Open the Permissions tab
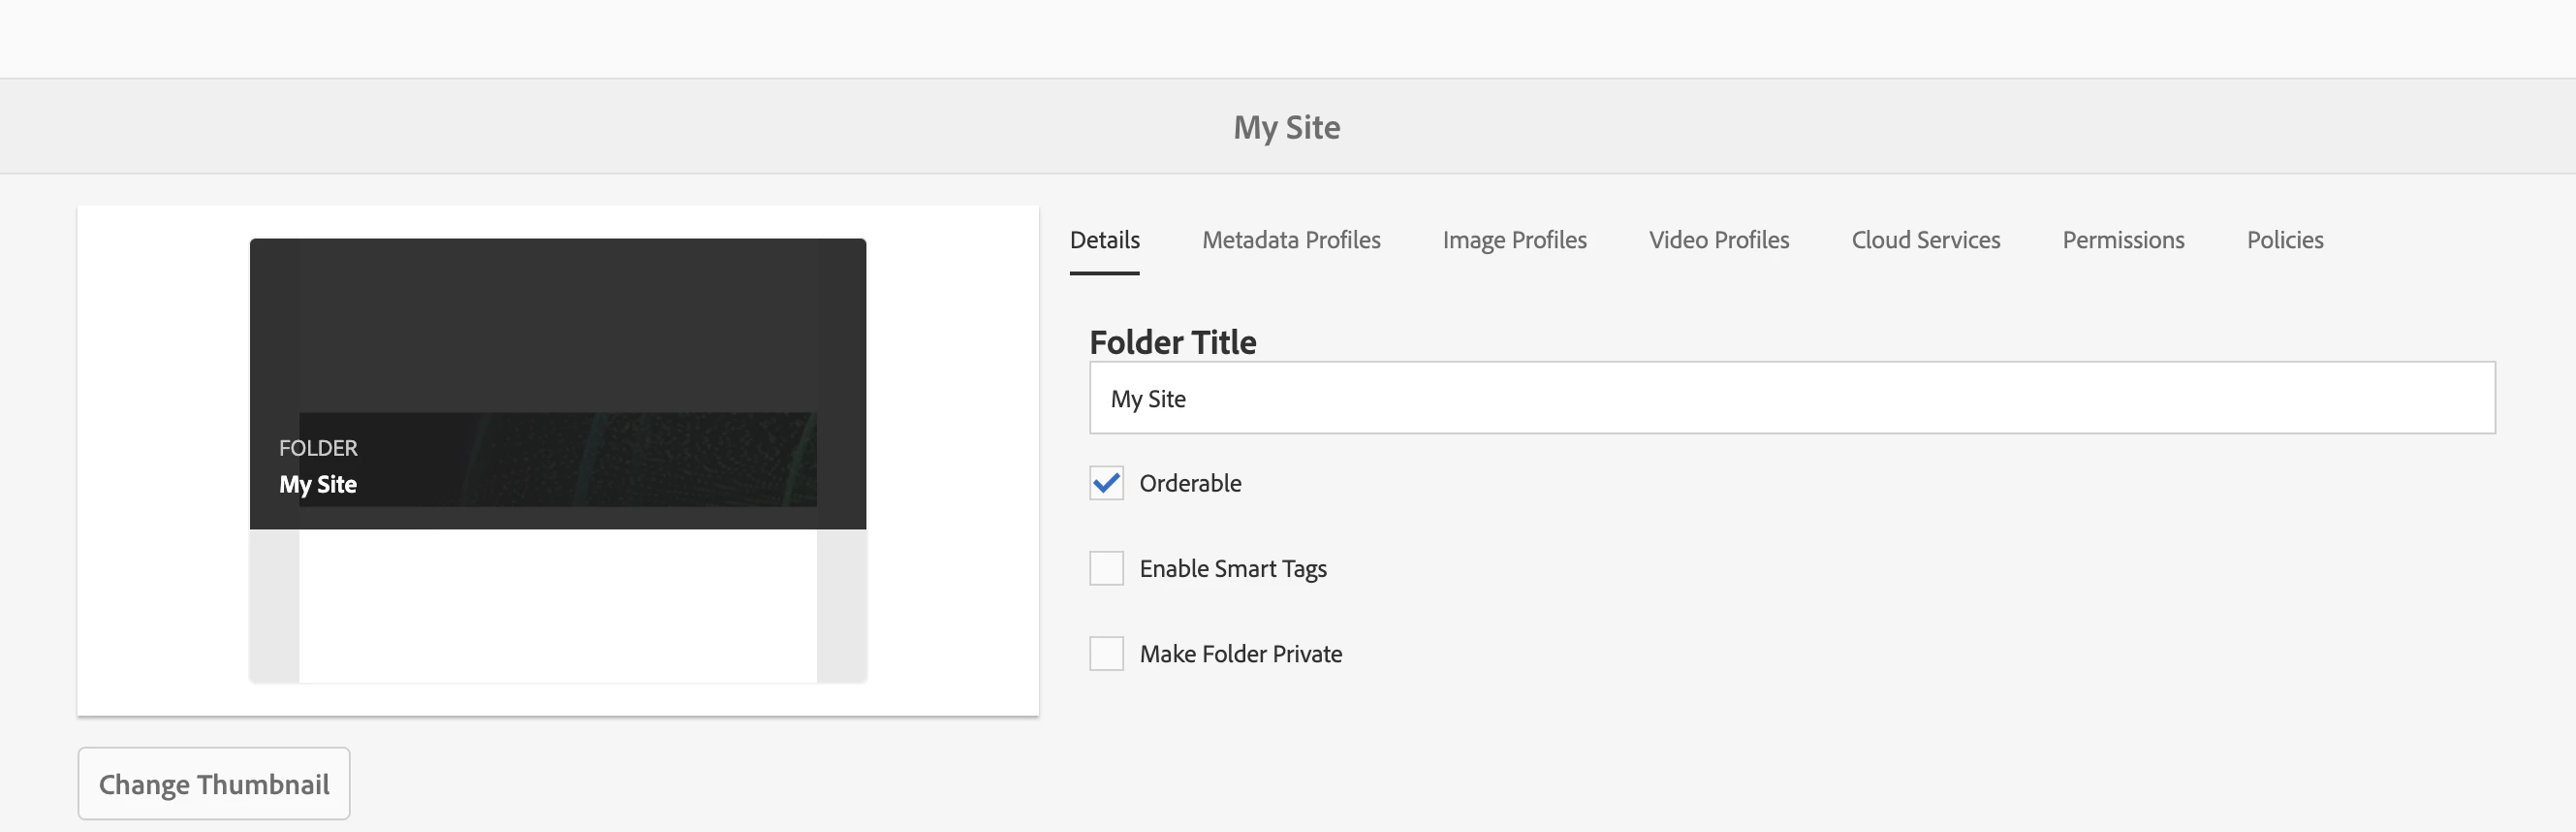This screenshot has height=832, width=2576. tap(2123, 240)
